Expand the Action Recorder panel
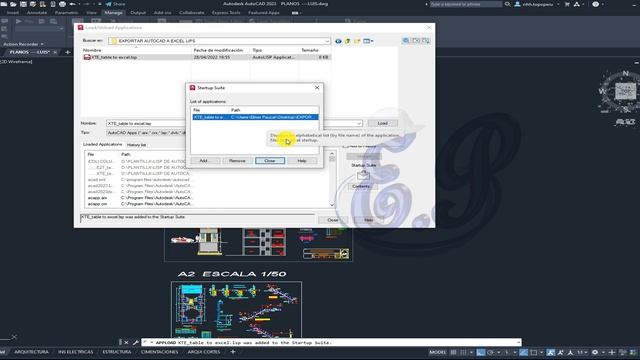 [23, 44]
